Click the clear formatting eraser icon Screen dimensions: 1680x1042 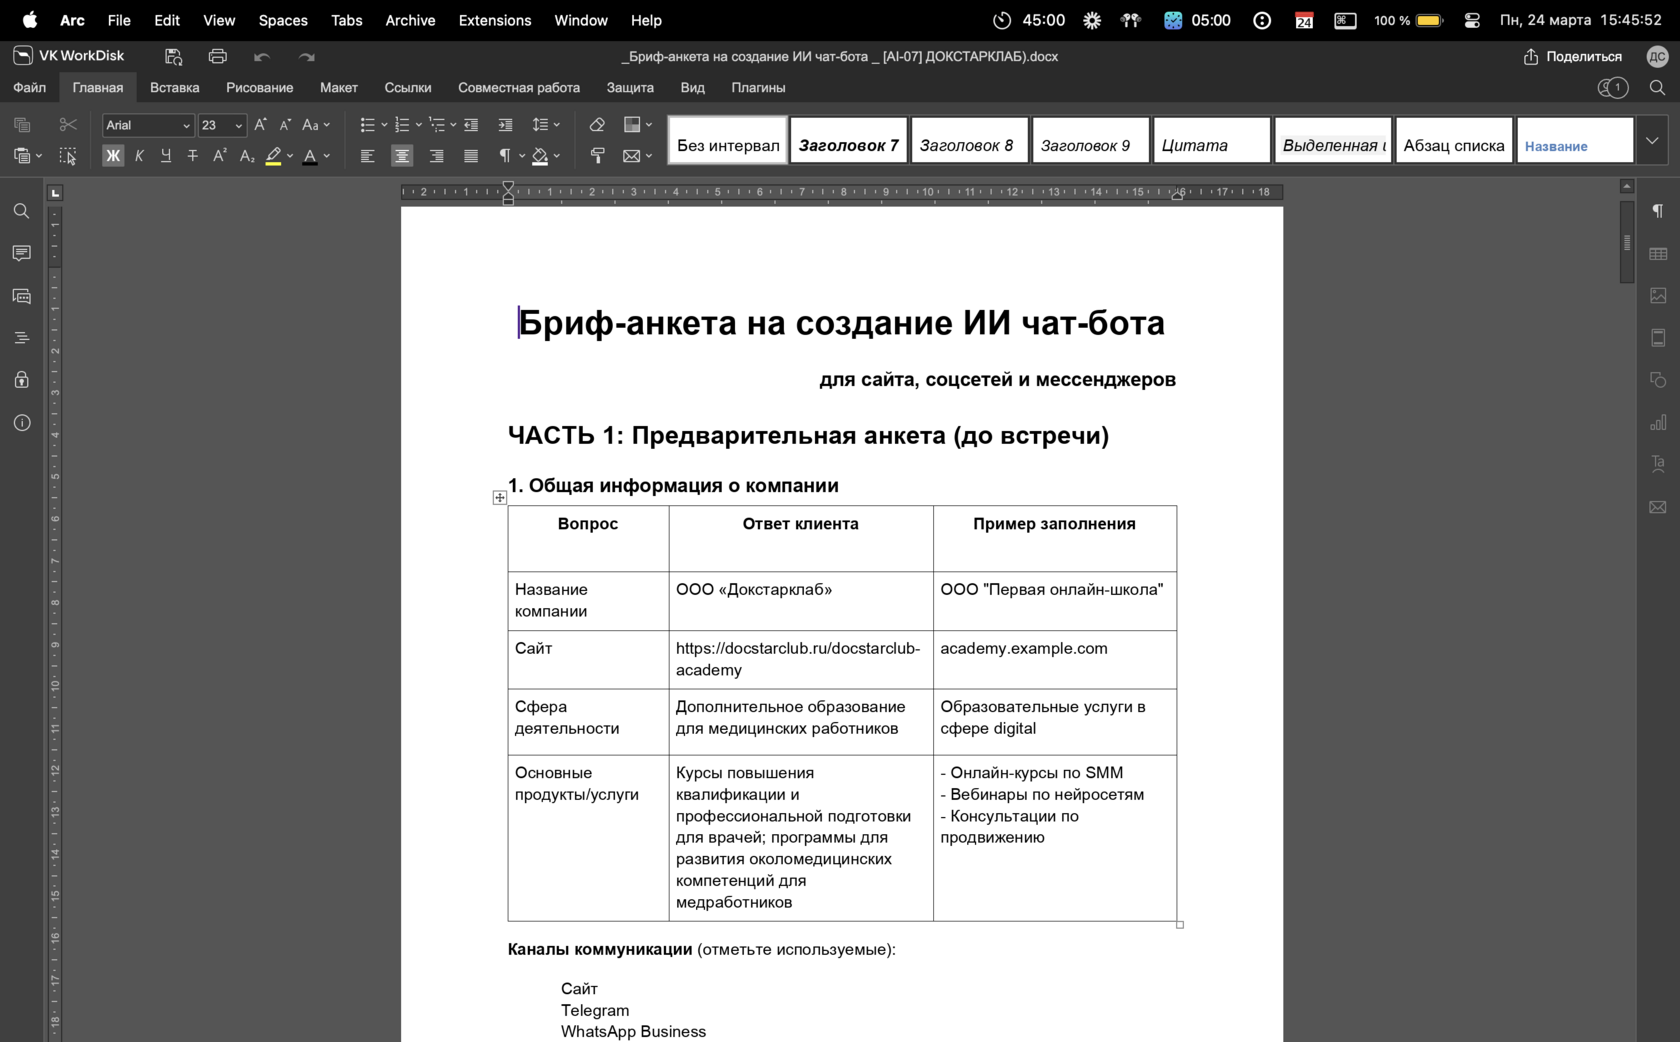coord(597,125)
